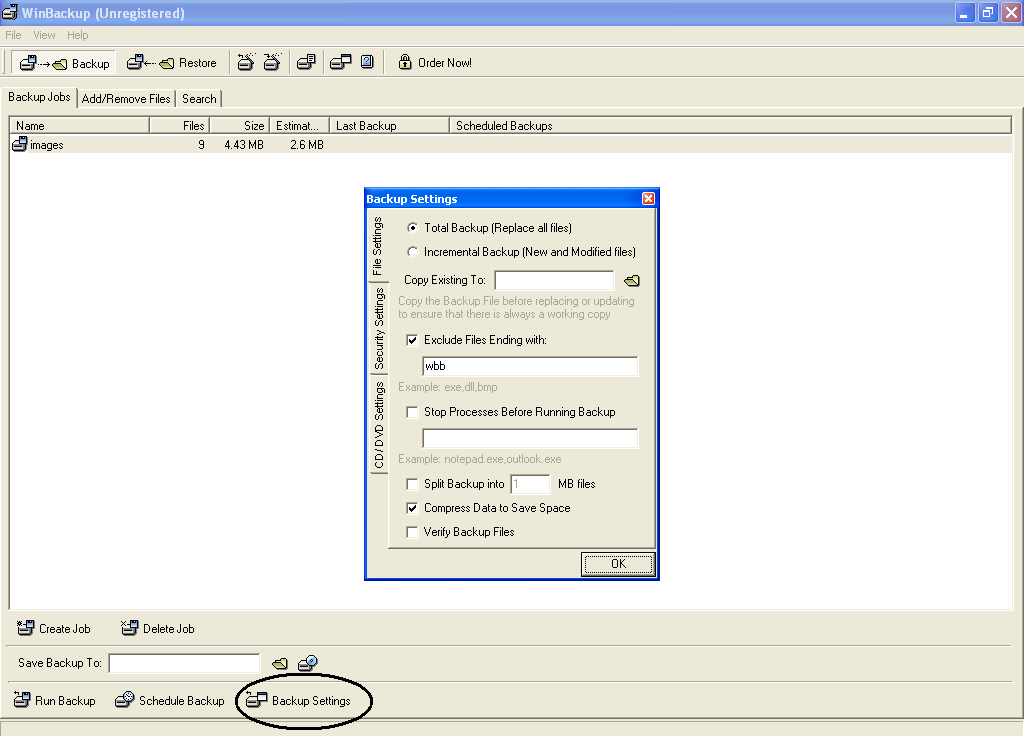Browse folder for Save Backup To
This screenshot has height=736, width=1024.
(x=280, y=664)
